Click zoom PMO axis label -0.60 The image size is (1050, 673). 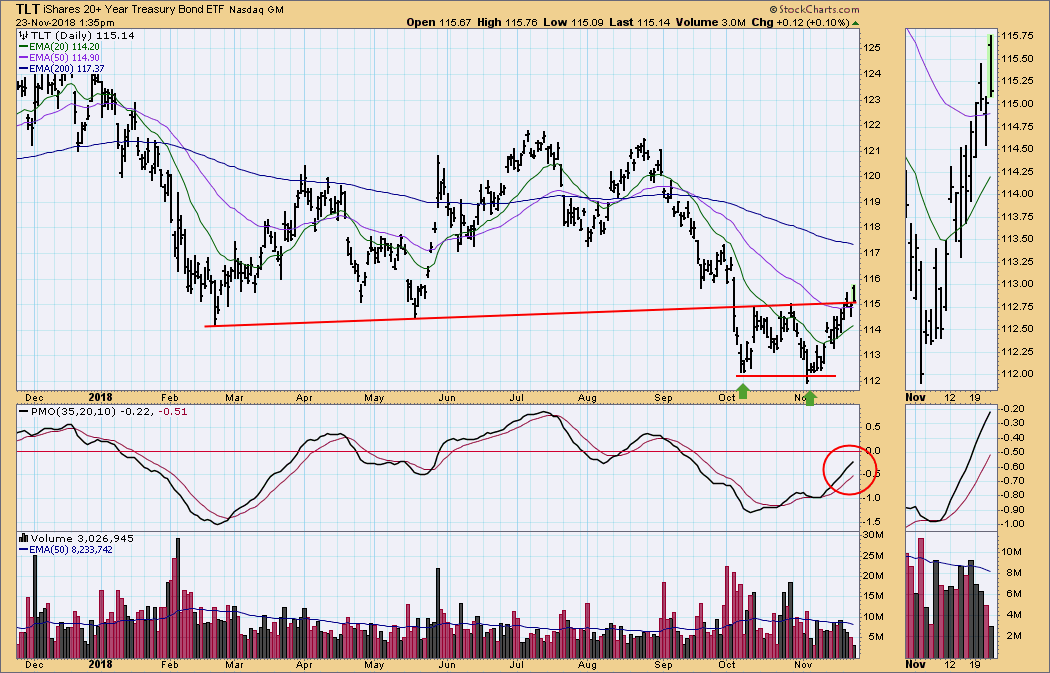(1012, 467)
